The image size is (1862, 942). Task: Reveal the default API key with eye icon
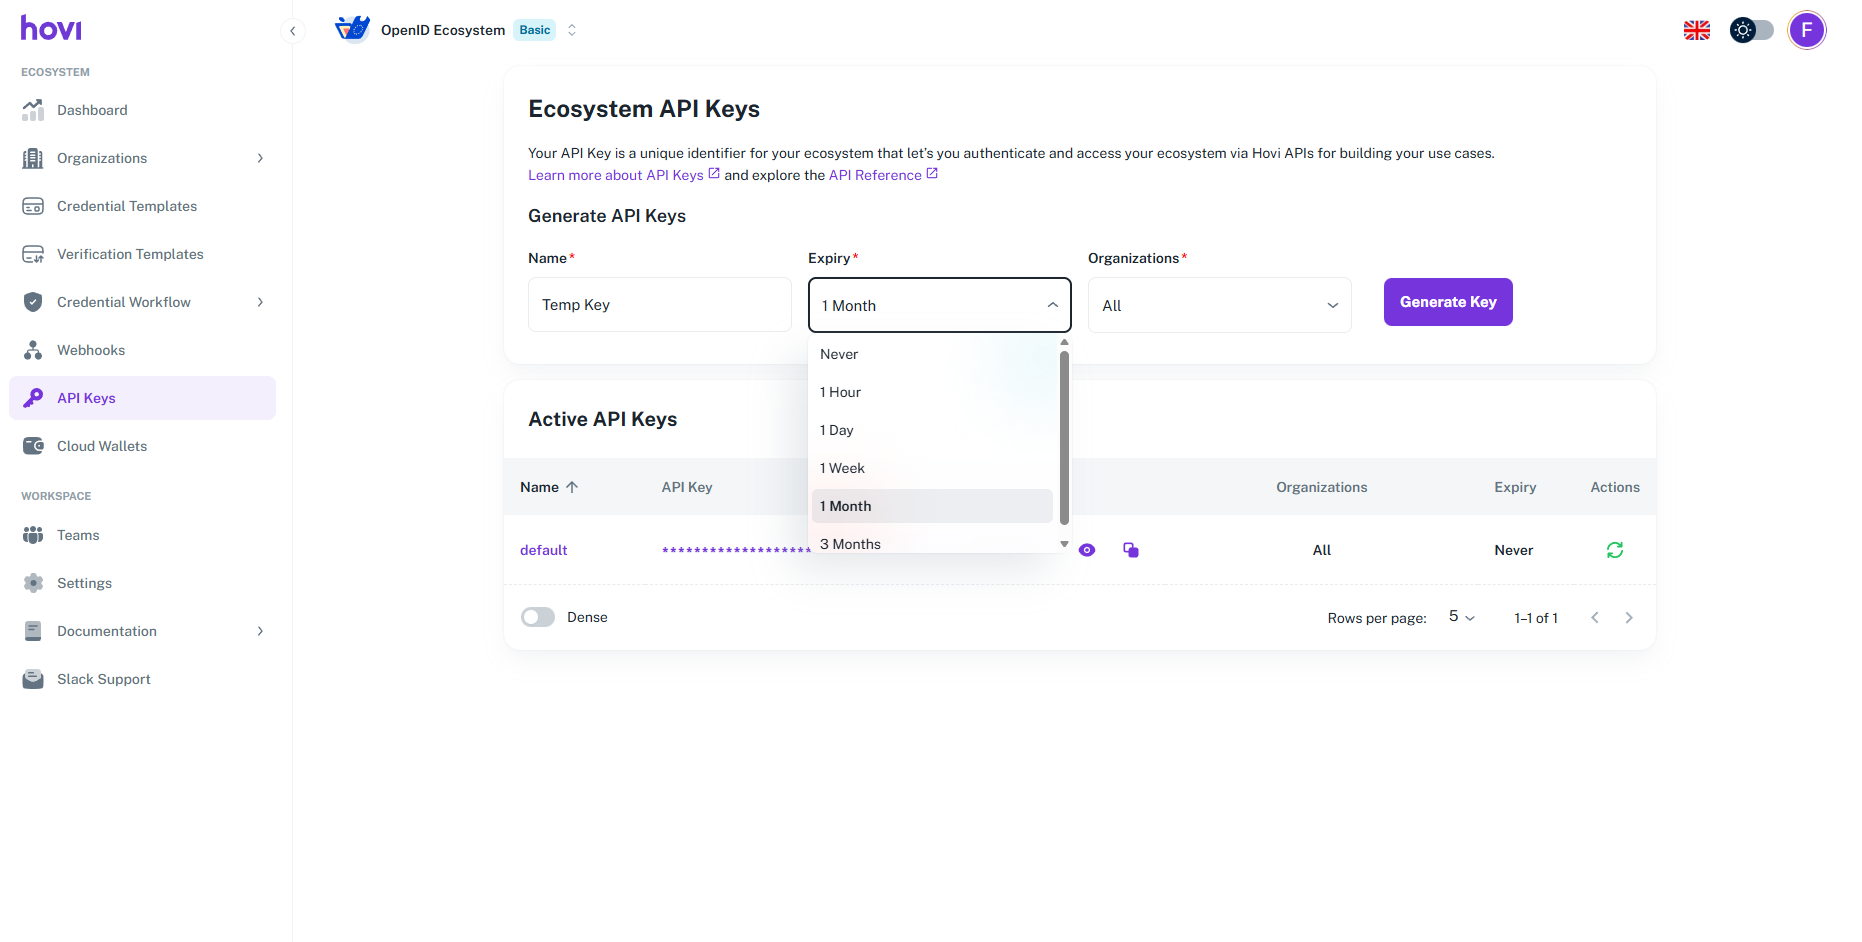tap(1087, 550)
